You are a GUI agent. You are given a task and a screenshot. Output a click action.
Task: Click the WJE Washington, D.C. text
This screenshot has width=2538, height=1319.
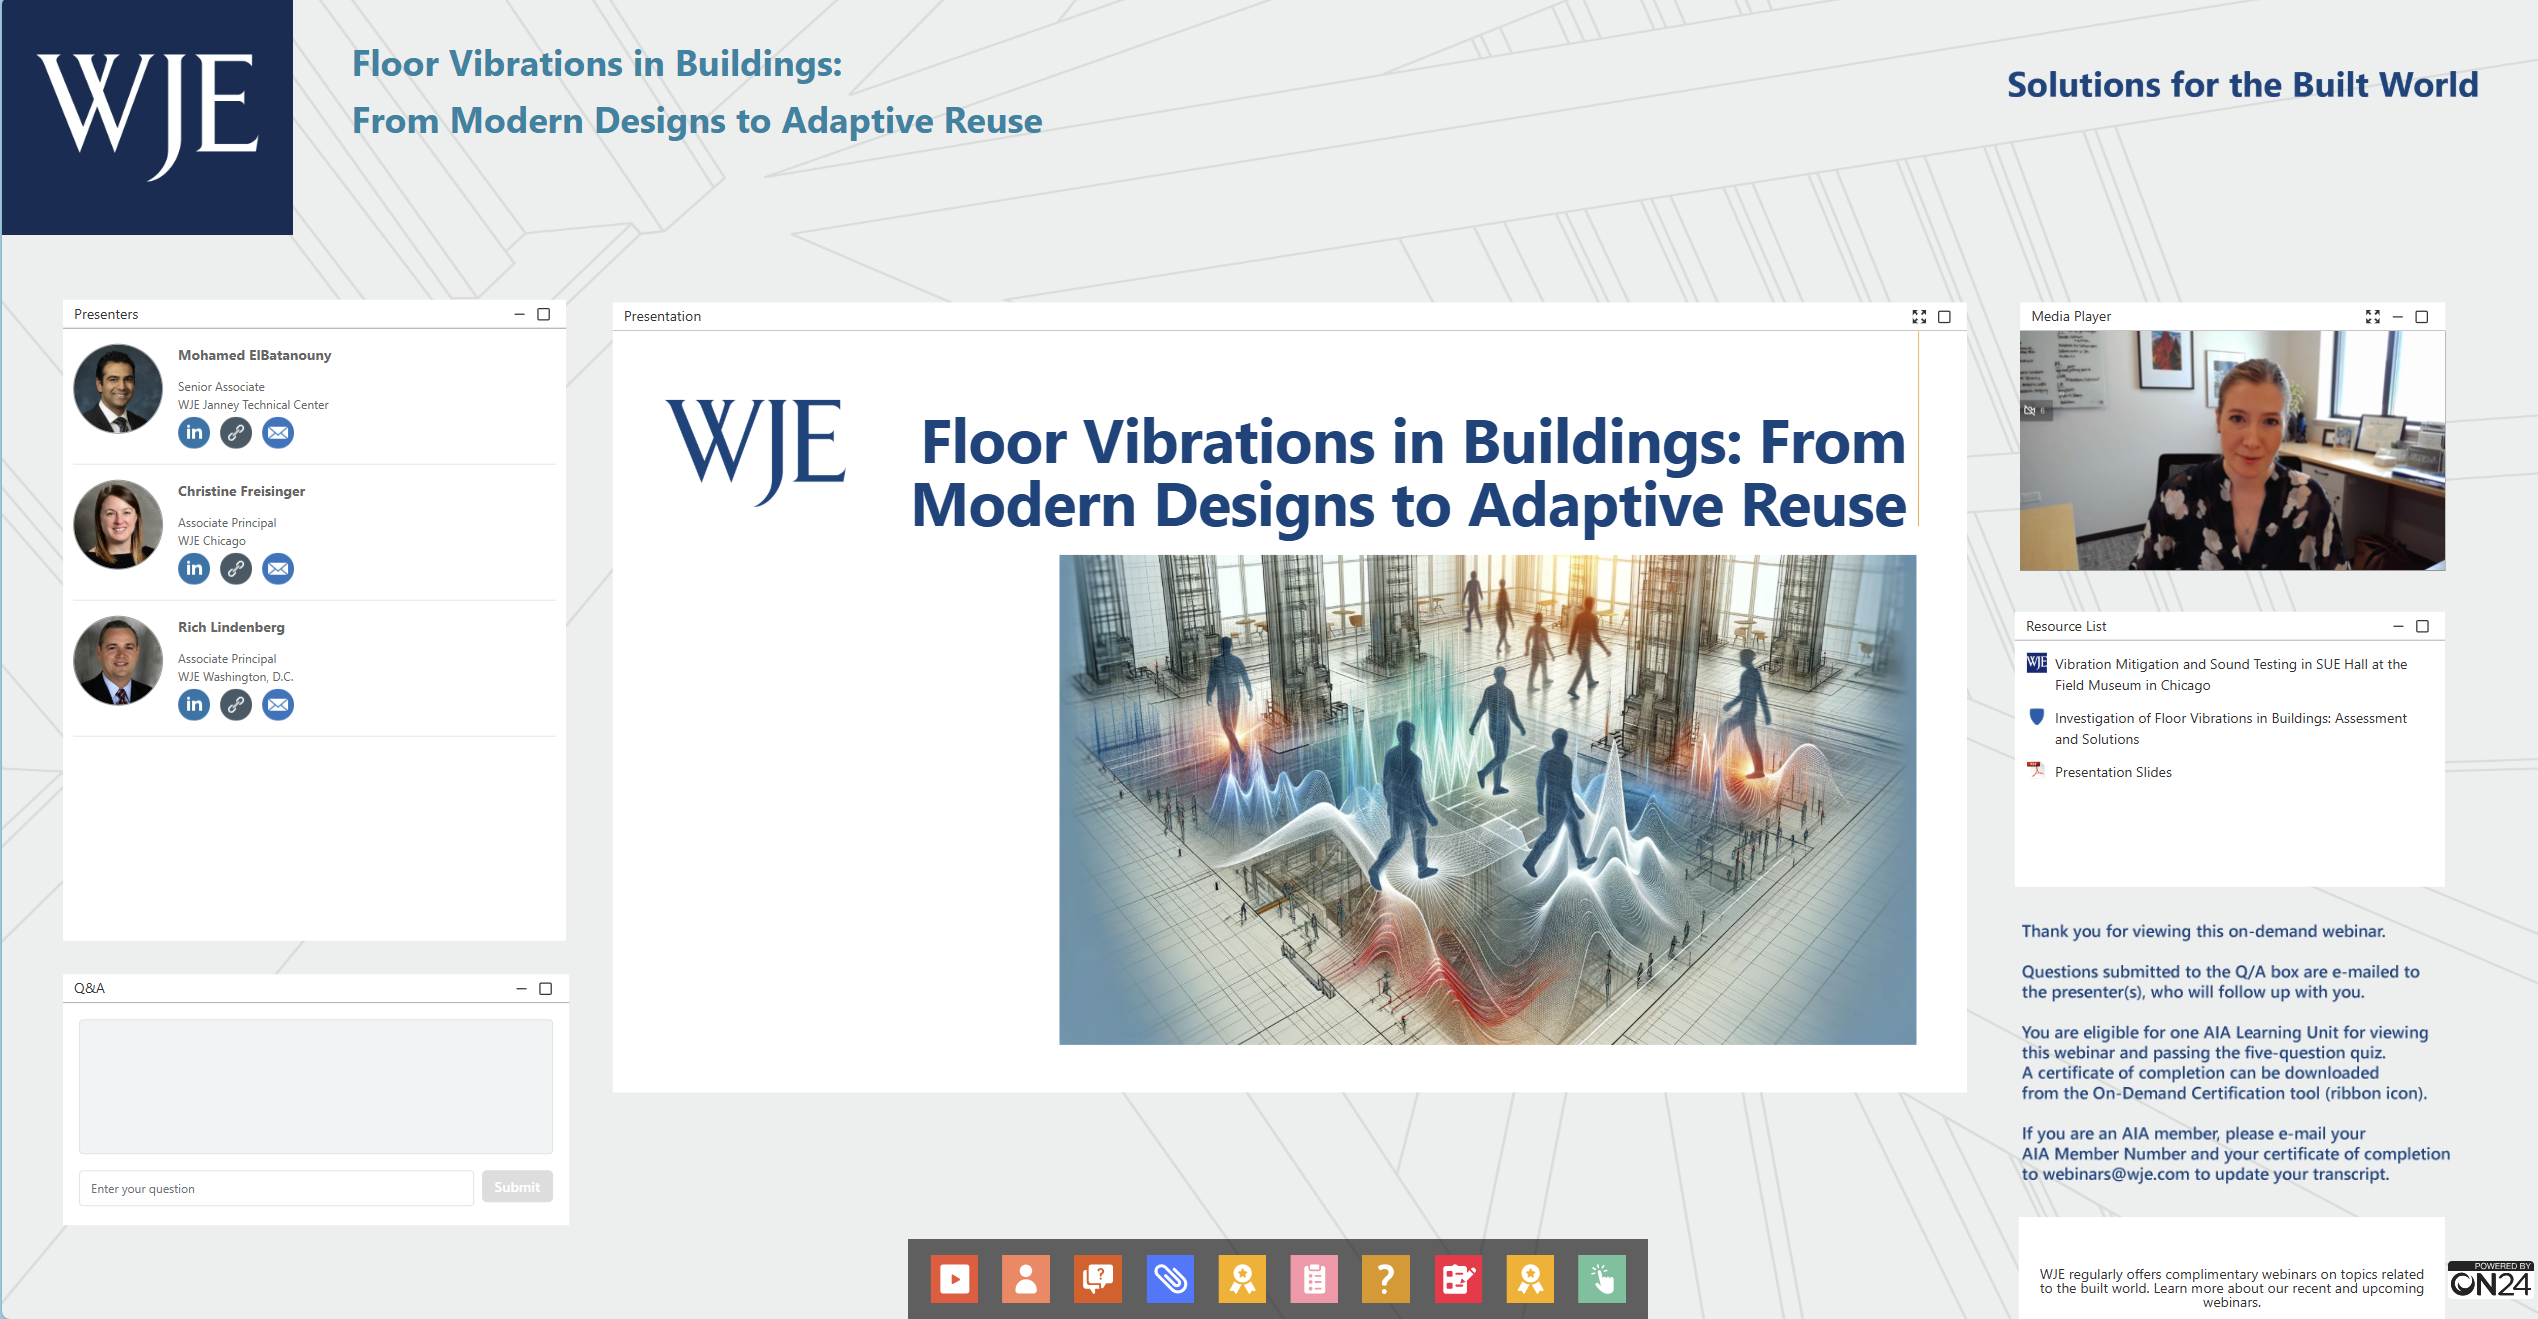point(236,677)
